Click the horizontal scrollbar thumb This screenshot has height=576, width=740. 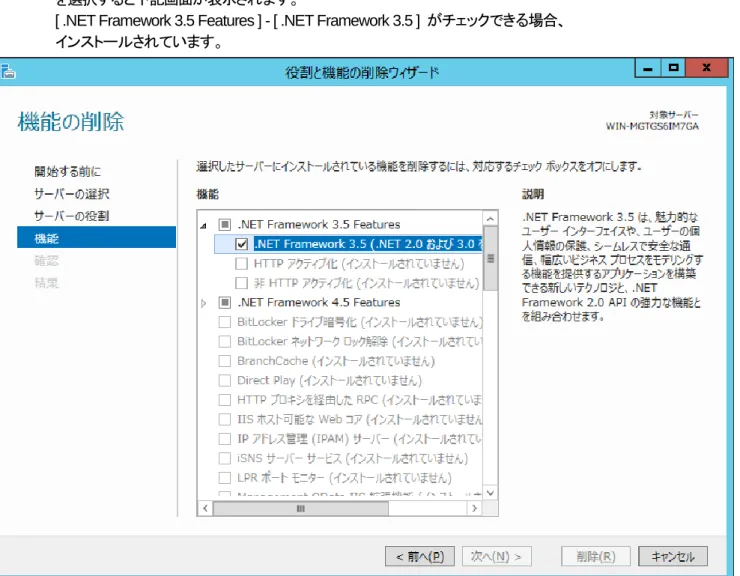coord(301,508)
